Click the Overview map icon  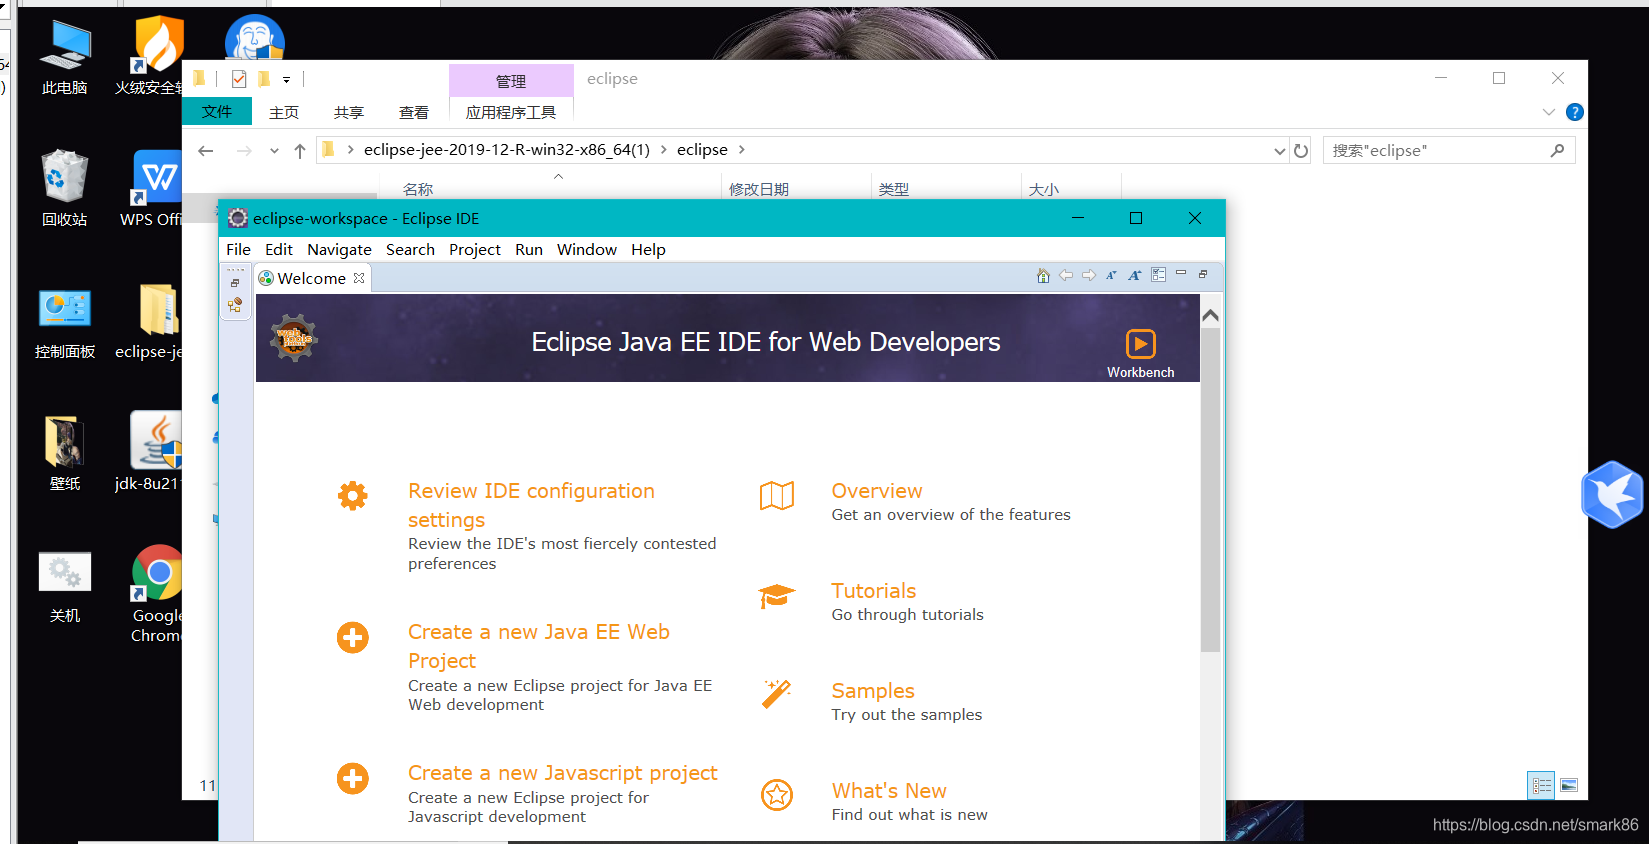pos(777,496)
